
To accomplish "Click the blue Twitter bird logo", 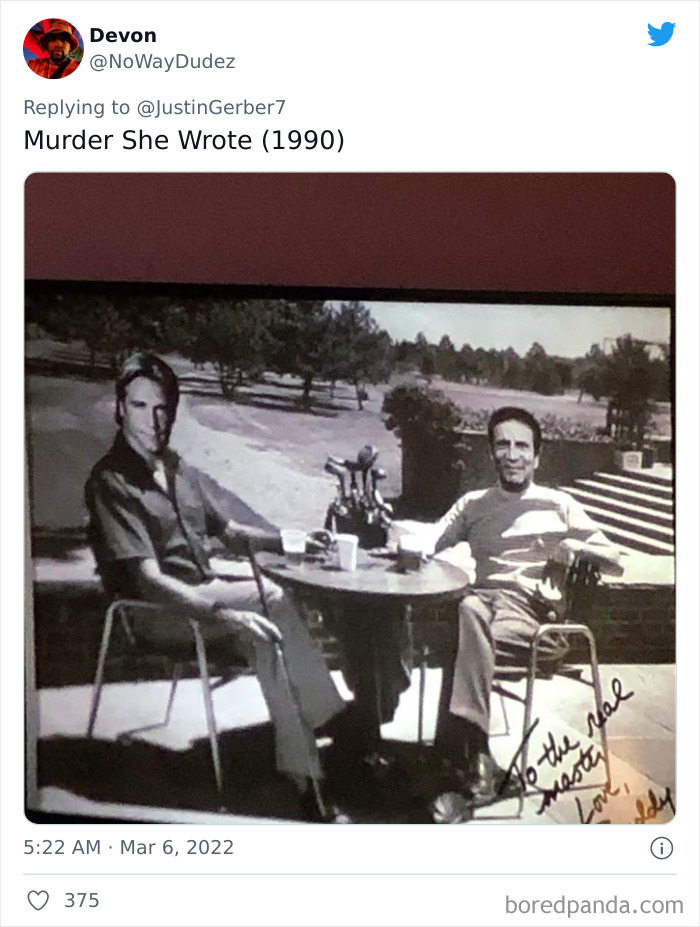I will coord(661,34).
